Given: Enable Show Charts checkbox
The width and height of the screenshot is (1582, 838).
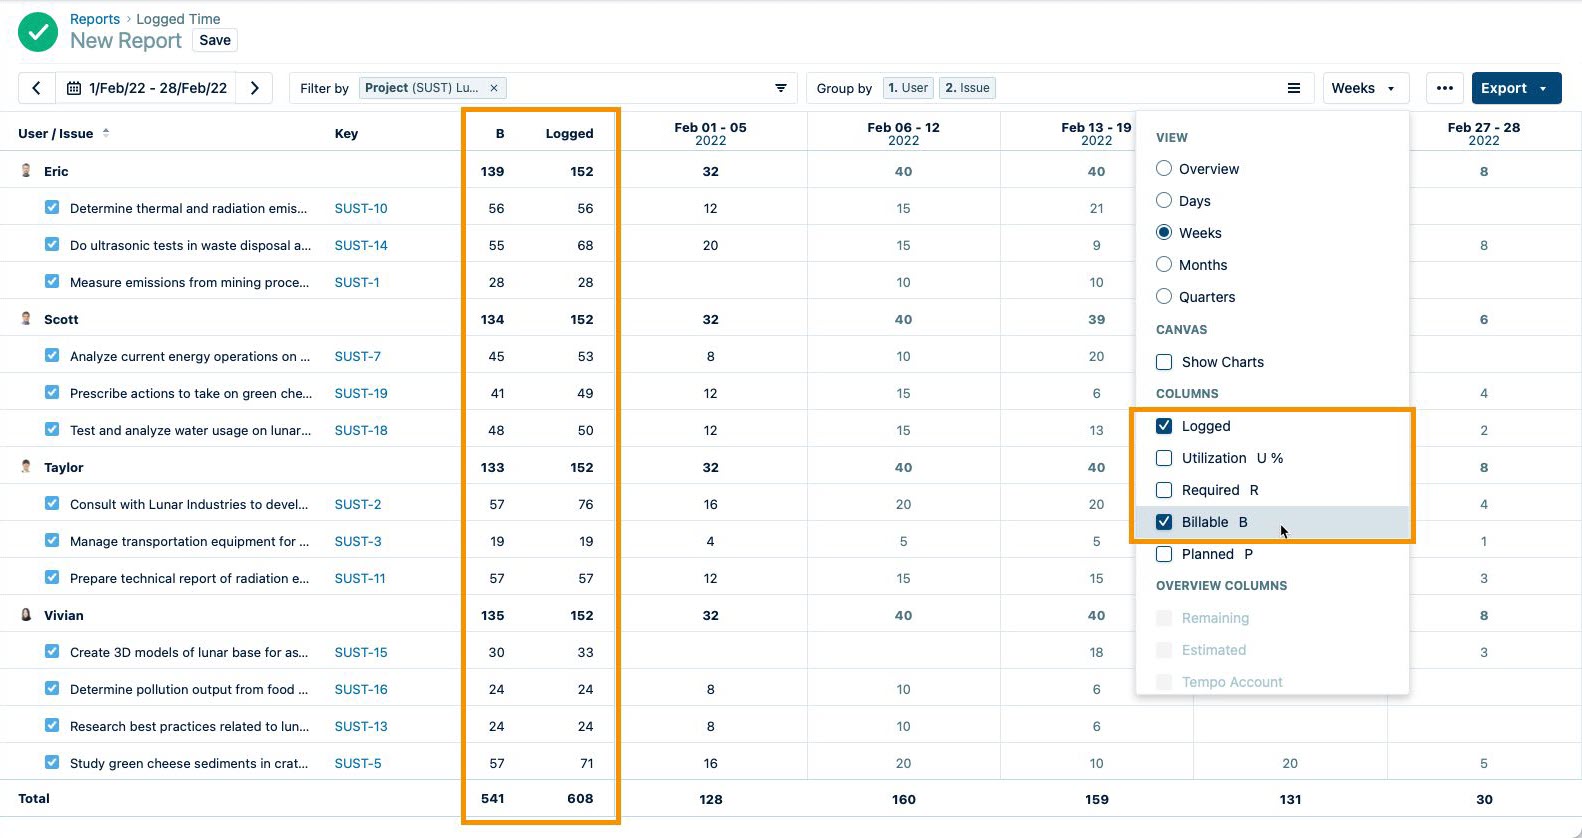Looking at the screenshot, I should pyautogui.click(x=1164, y=362).
